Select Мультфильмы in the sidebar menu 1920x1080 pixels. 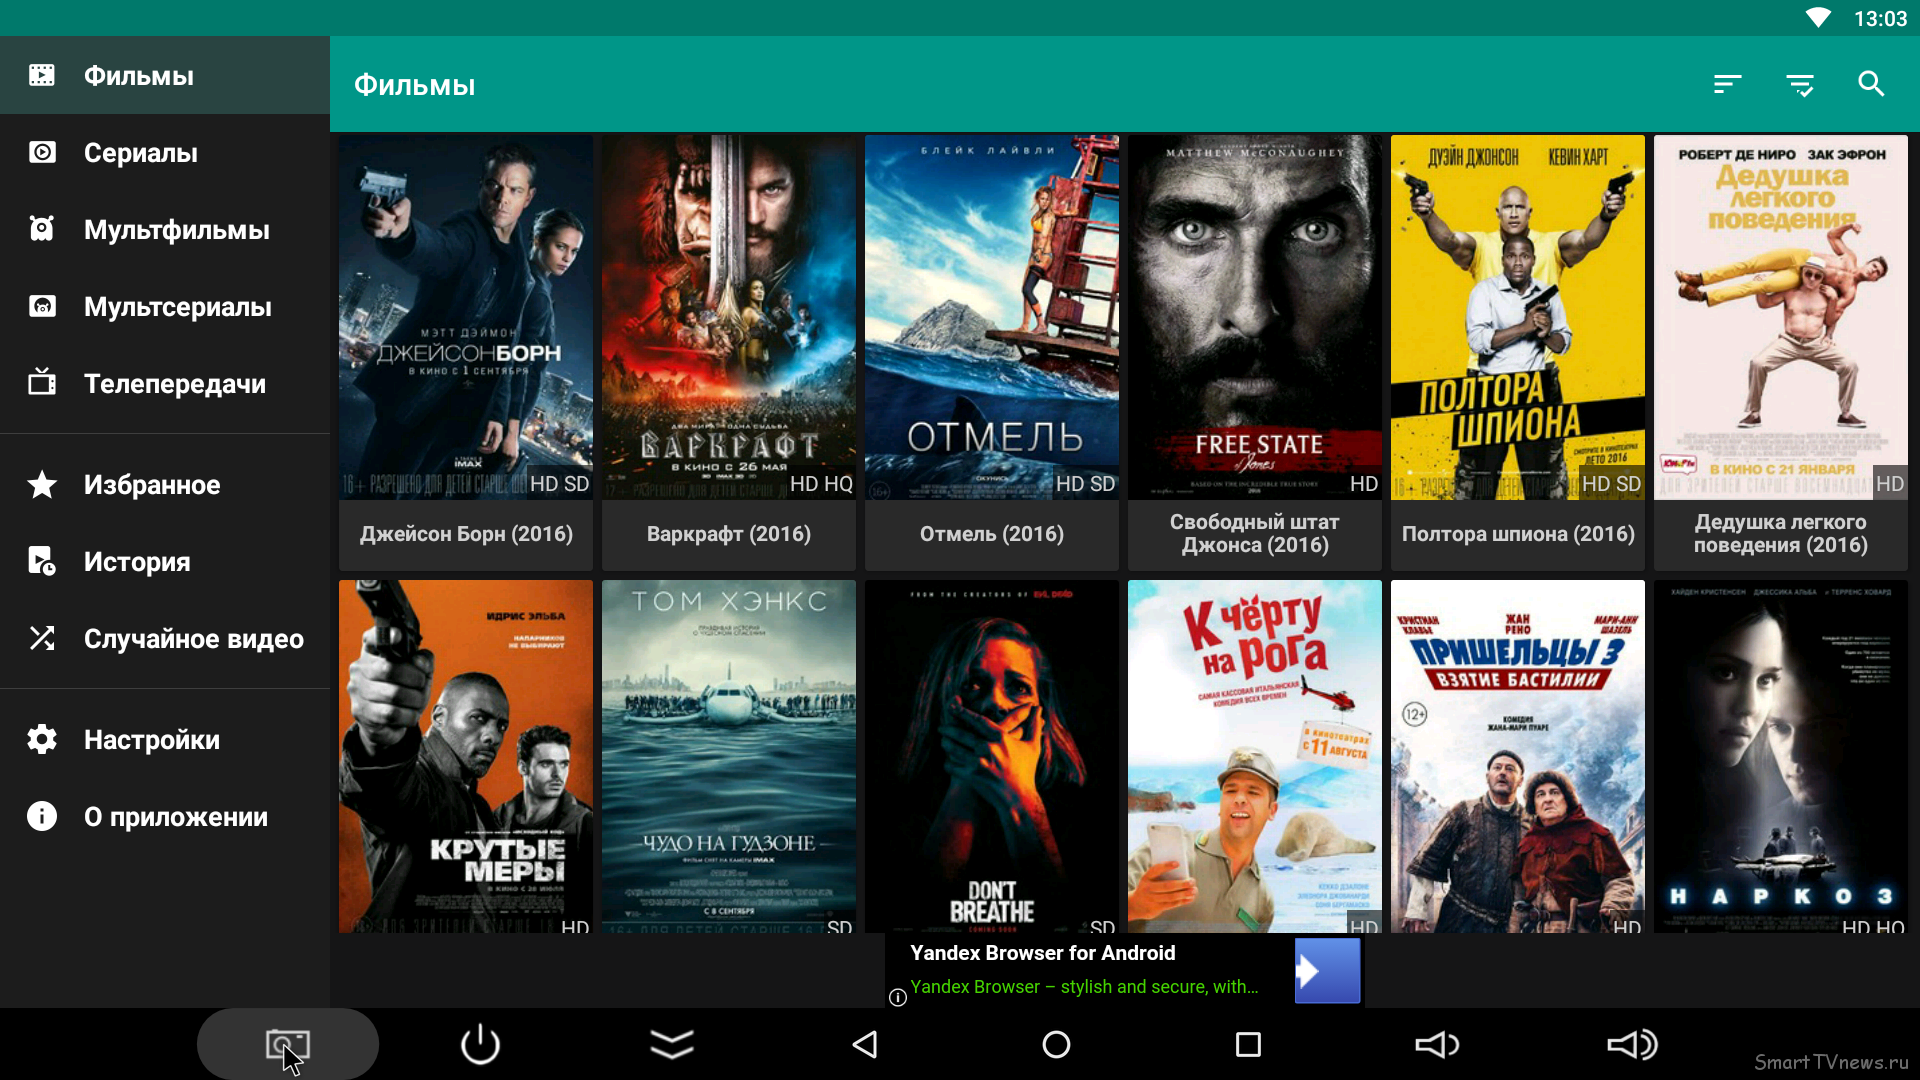(x=165, y=229)
